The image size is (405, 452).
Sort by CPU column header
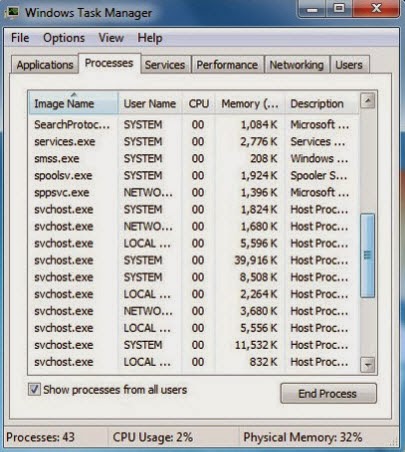(x=199, y=104)
